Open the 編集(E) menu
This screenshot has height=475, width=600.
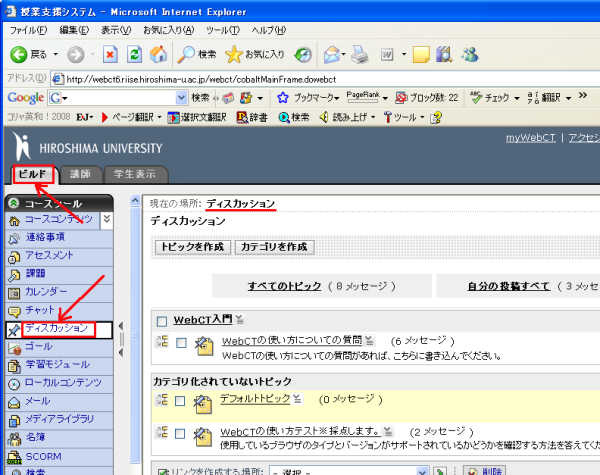[x=74, y=30]
